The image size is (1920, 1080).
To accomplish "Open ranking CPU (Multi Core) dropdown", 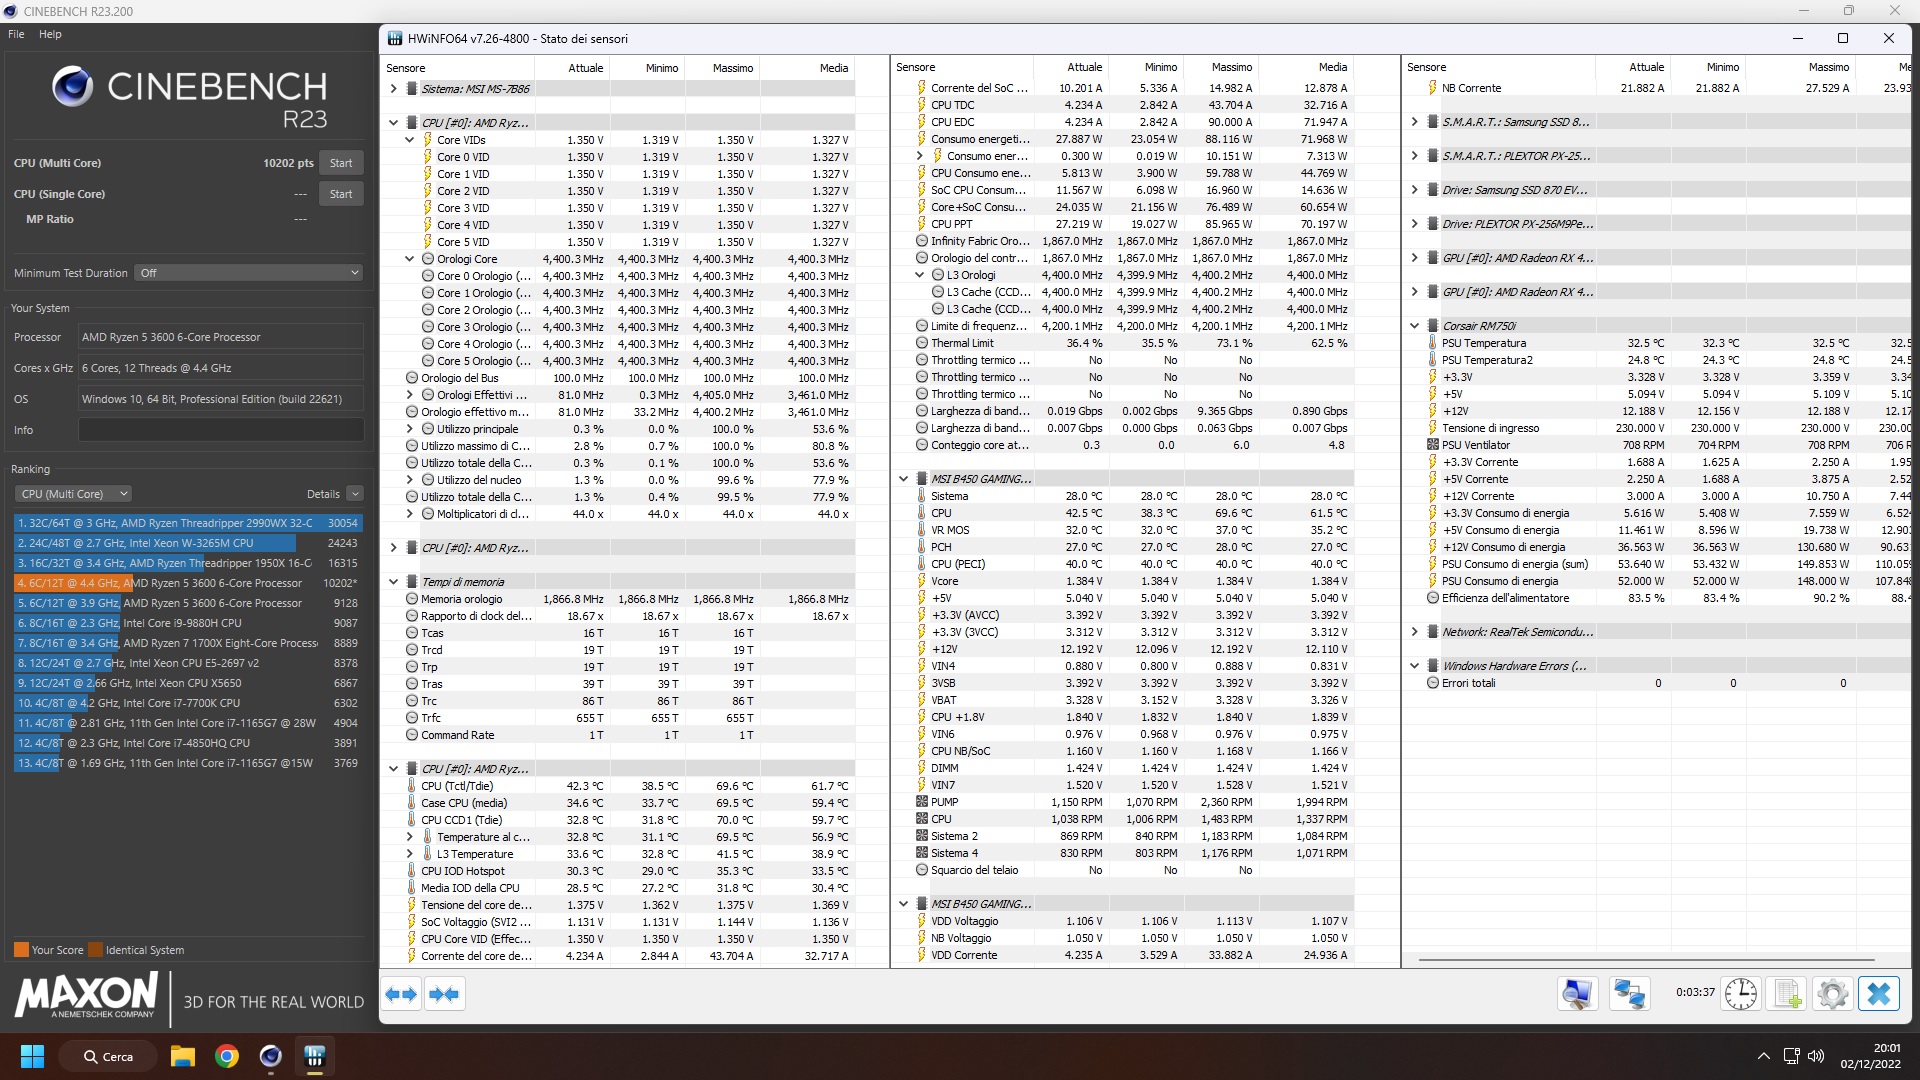I will [73, 494].
